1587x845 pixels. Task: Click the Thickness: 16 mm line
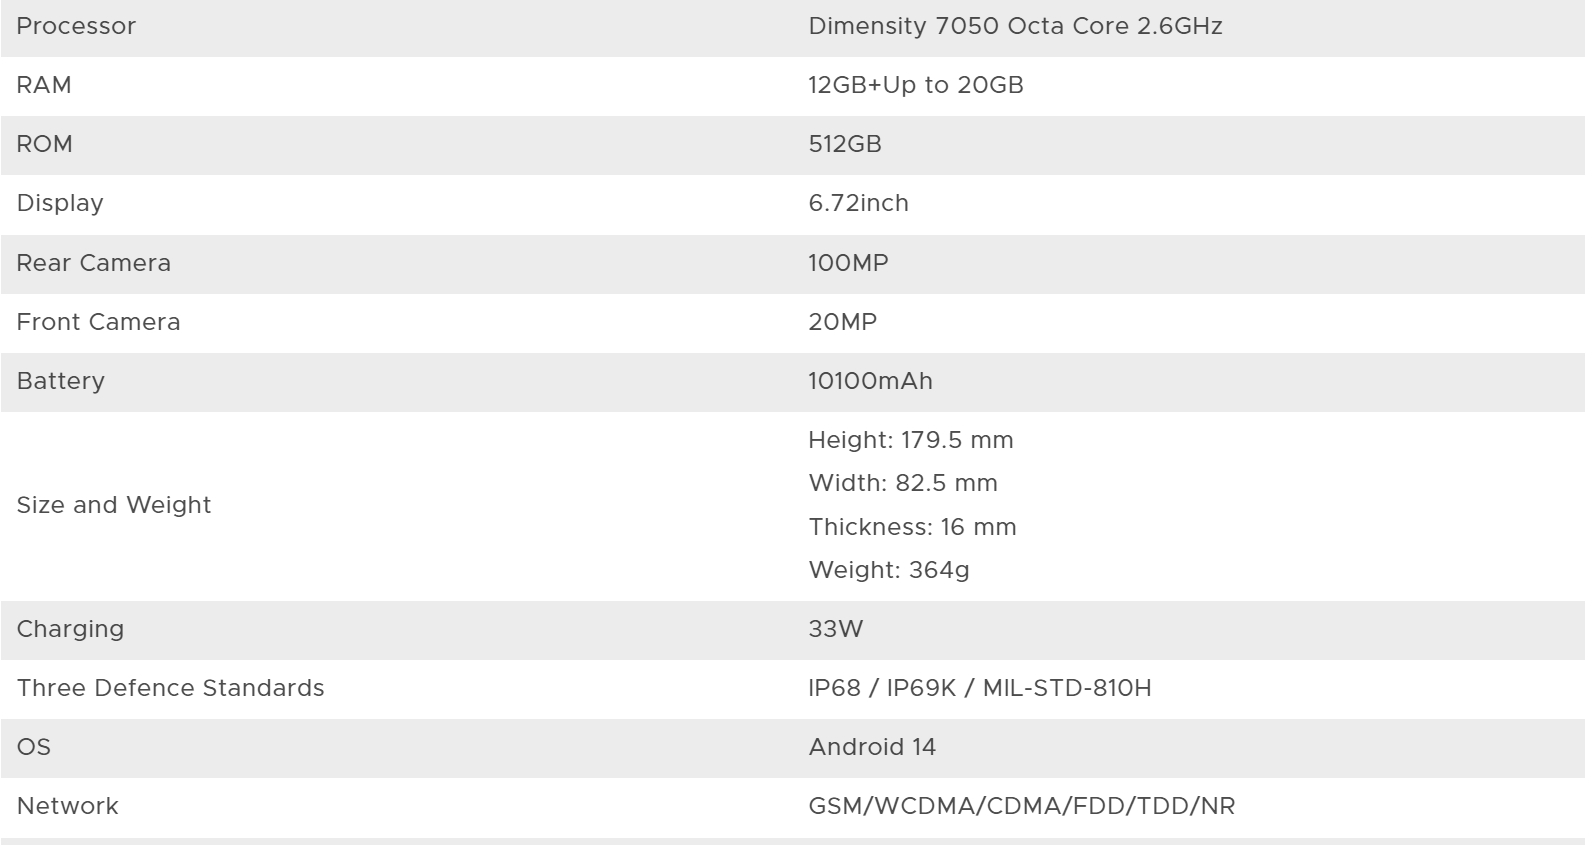click(x=912, y=527)
